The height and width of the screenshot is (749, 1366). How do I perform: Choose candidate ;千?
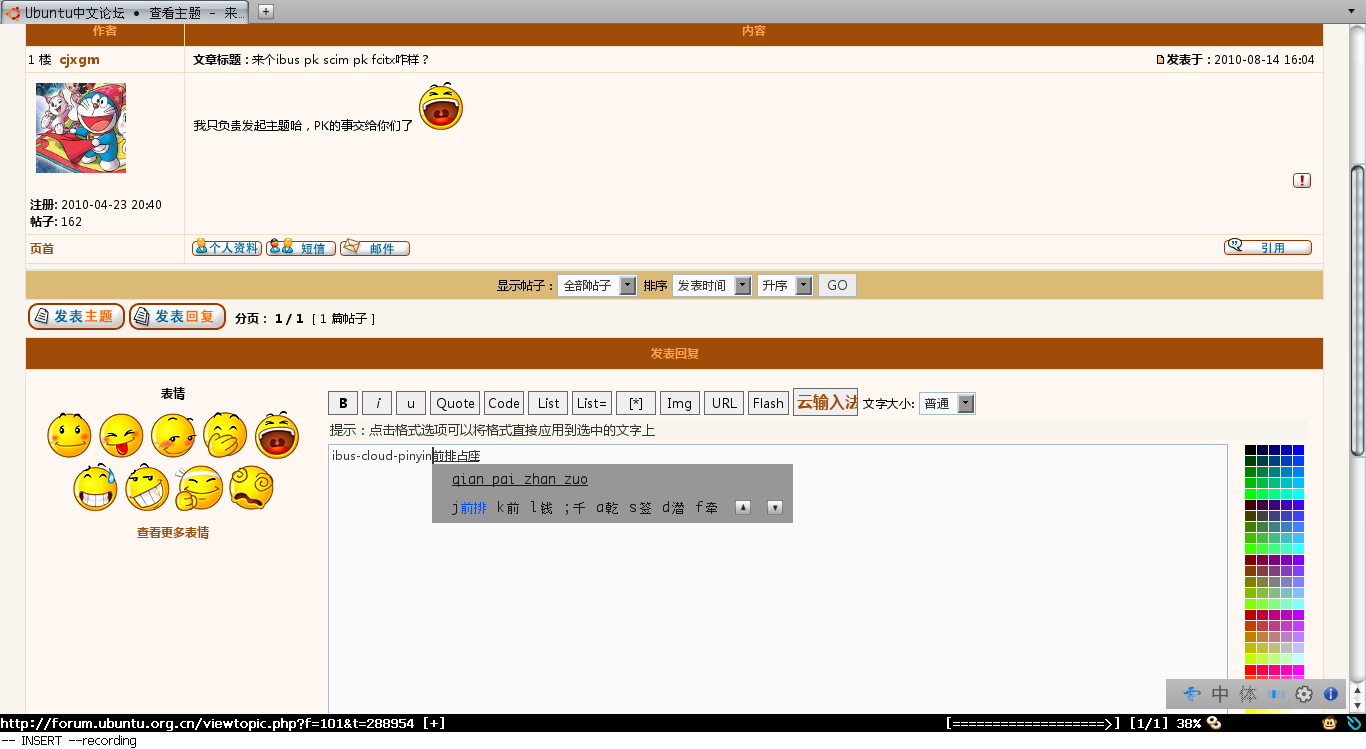point(575,508)
